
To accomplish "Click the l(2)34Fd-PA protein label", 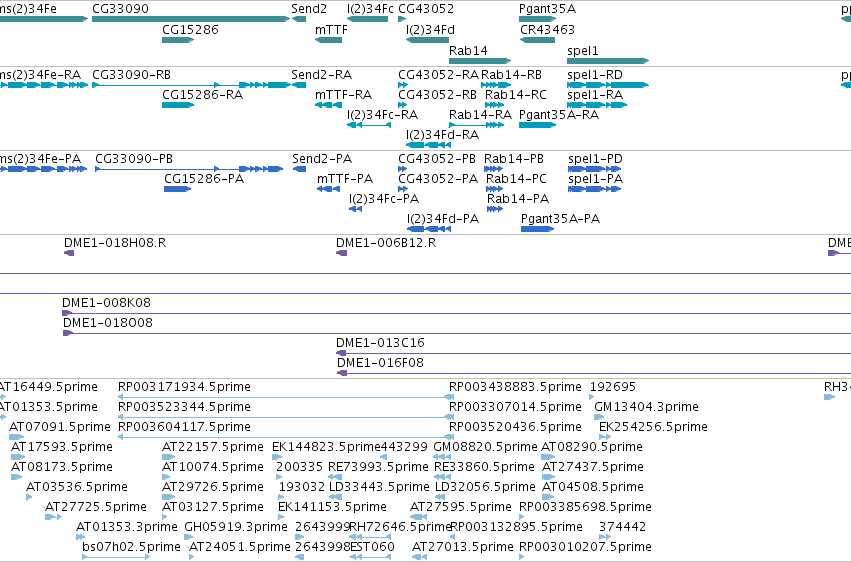I will coord(443,219).
